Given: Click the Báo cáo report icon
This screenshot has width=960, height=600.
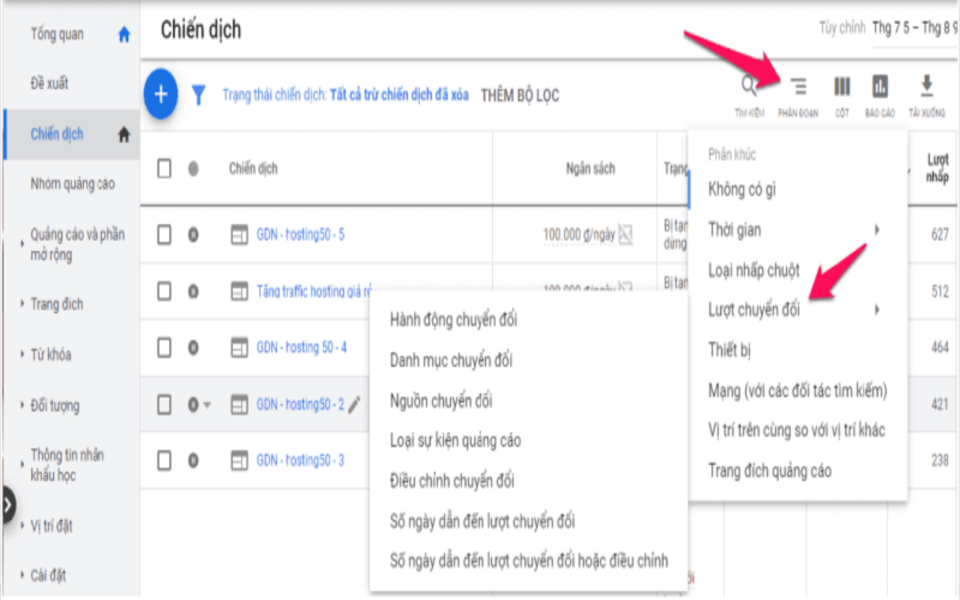Looking at the screenshot, I should (x=880, y=87).
